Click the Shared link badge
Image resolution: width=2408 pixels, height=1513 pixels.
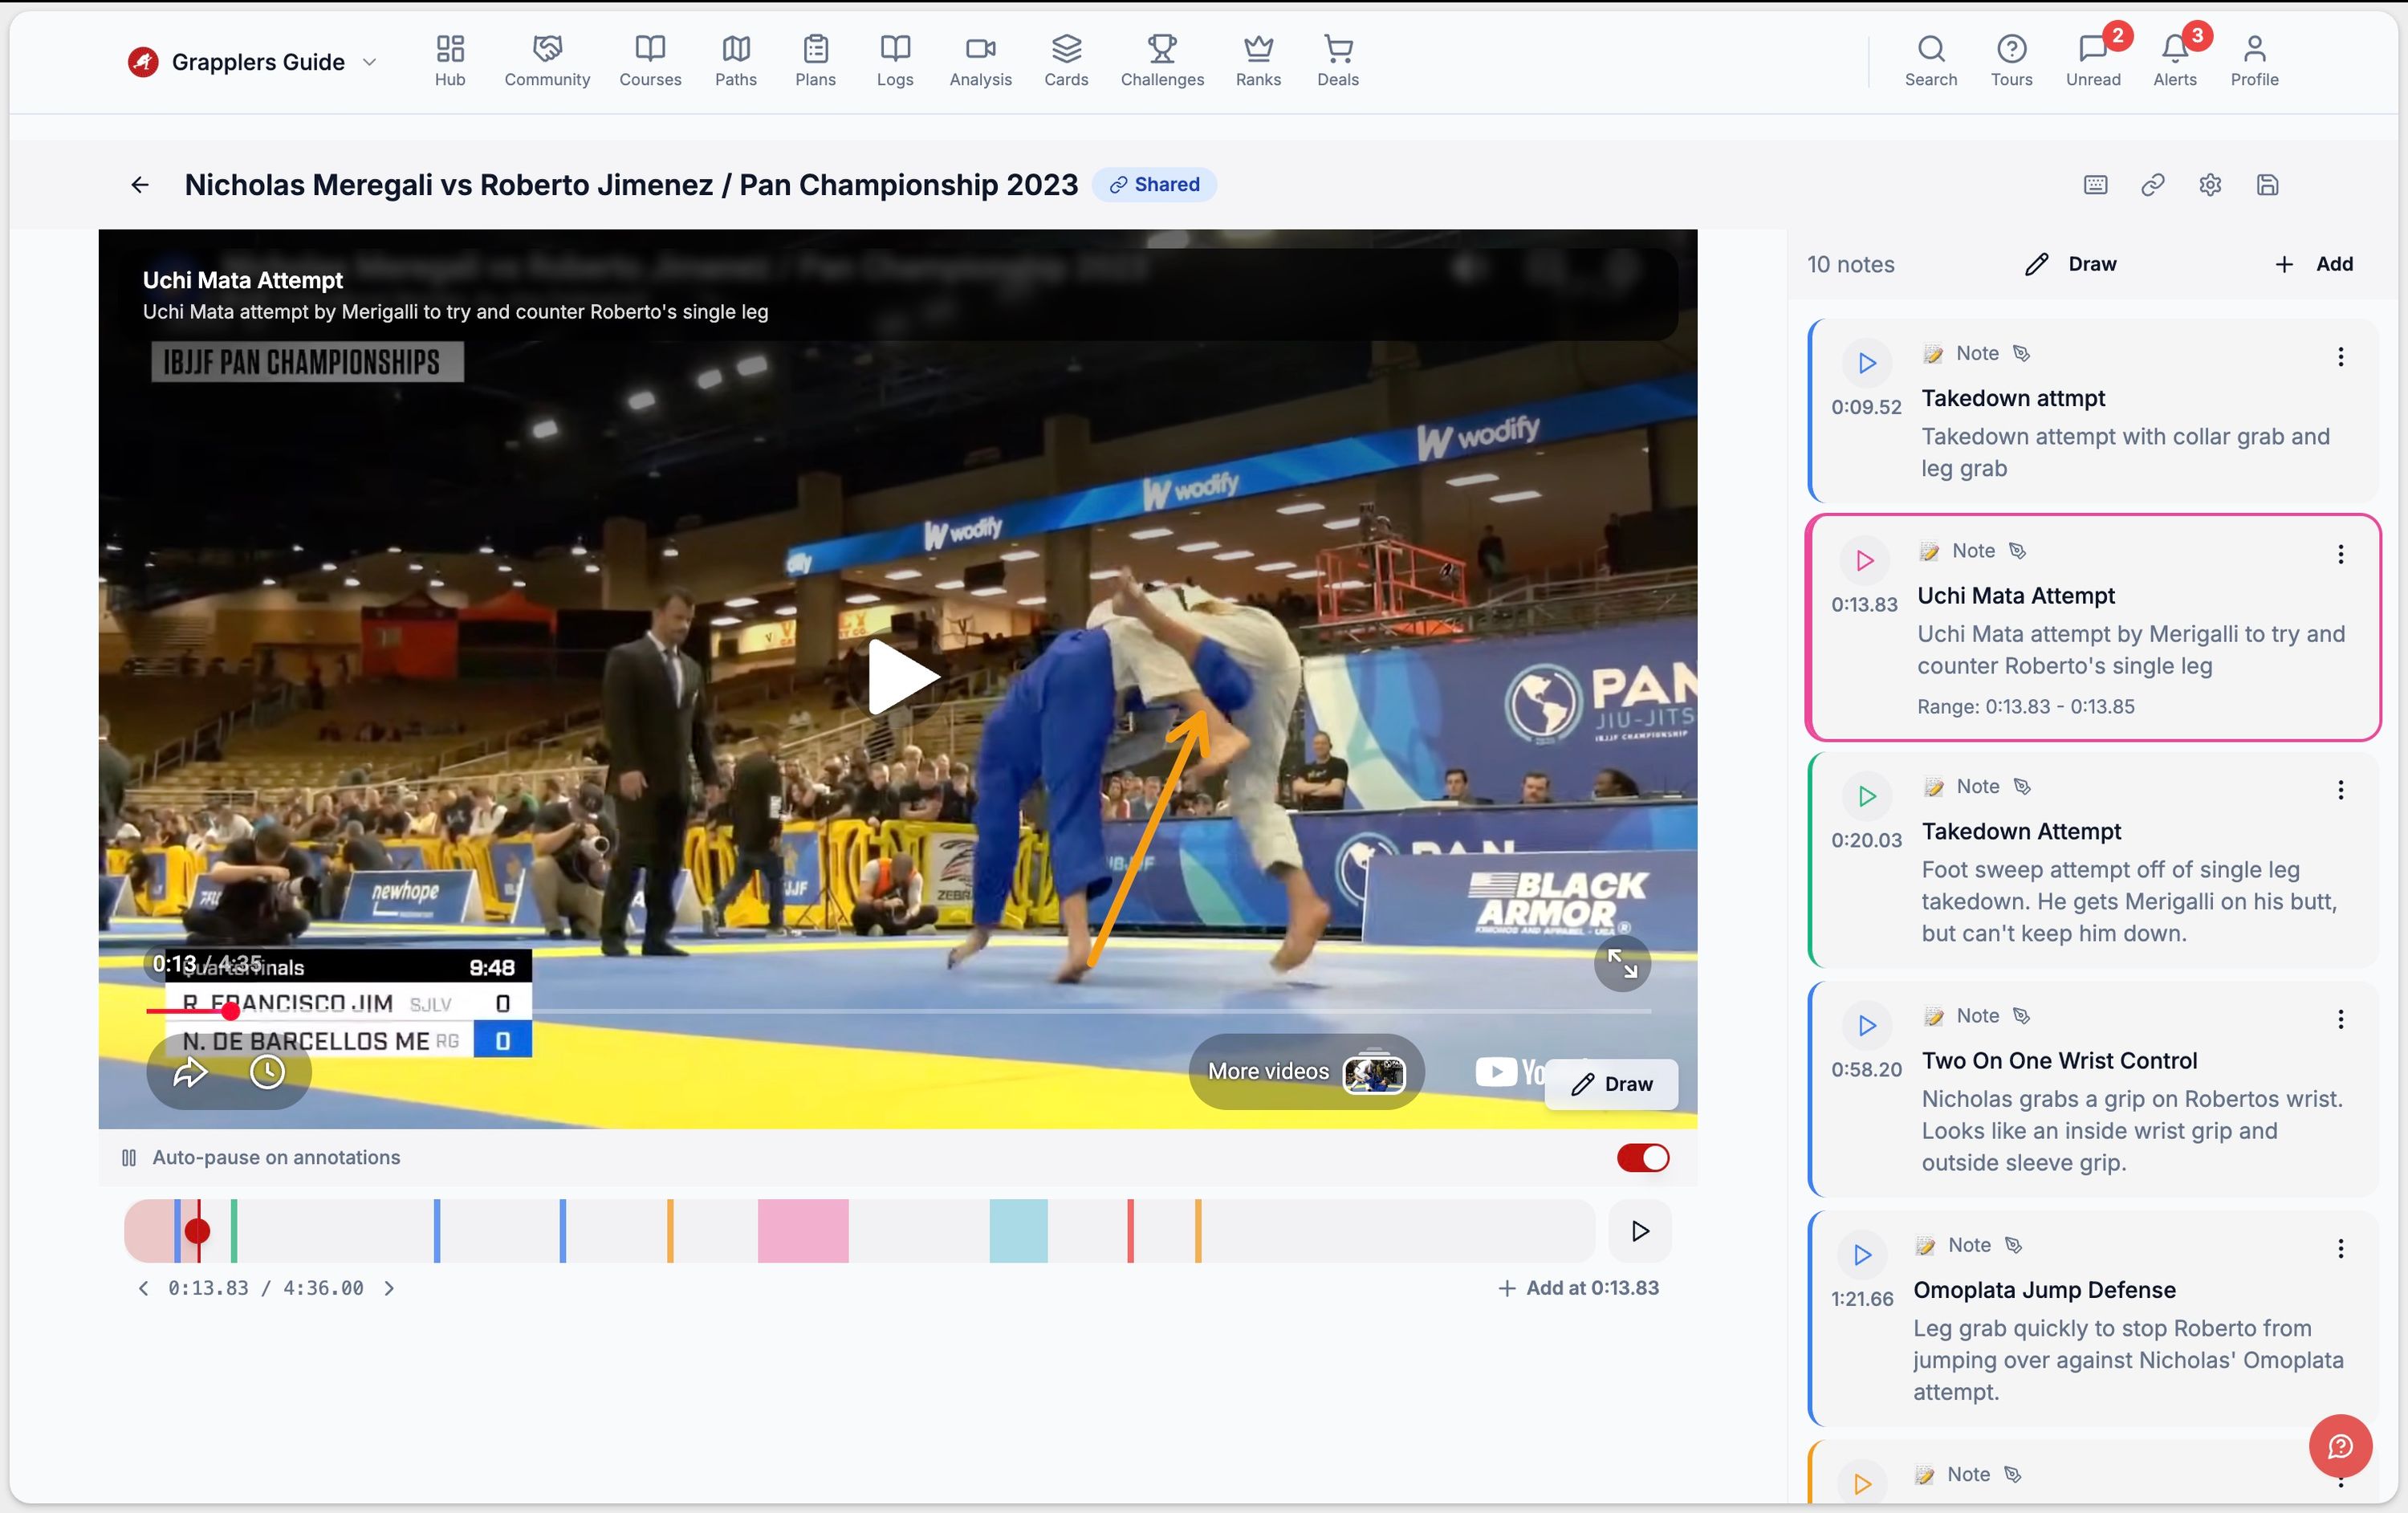tap(1154, 185)
